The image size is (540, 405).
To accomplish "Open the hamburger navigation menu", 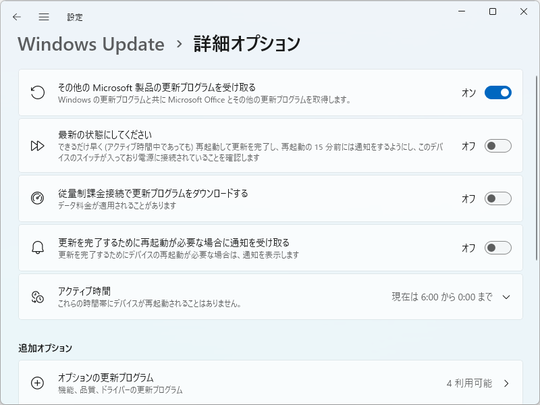I will click(x=44, y=17).
